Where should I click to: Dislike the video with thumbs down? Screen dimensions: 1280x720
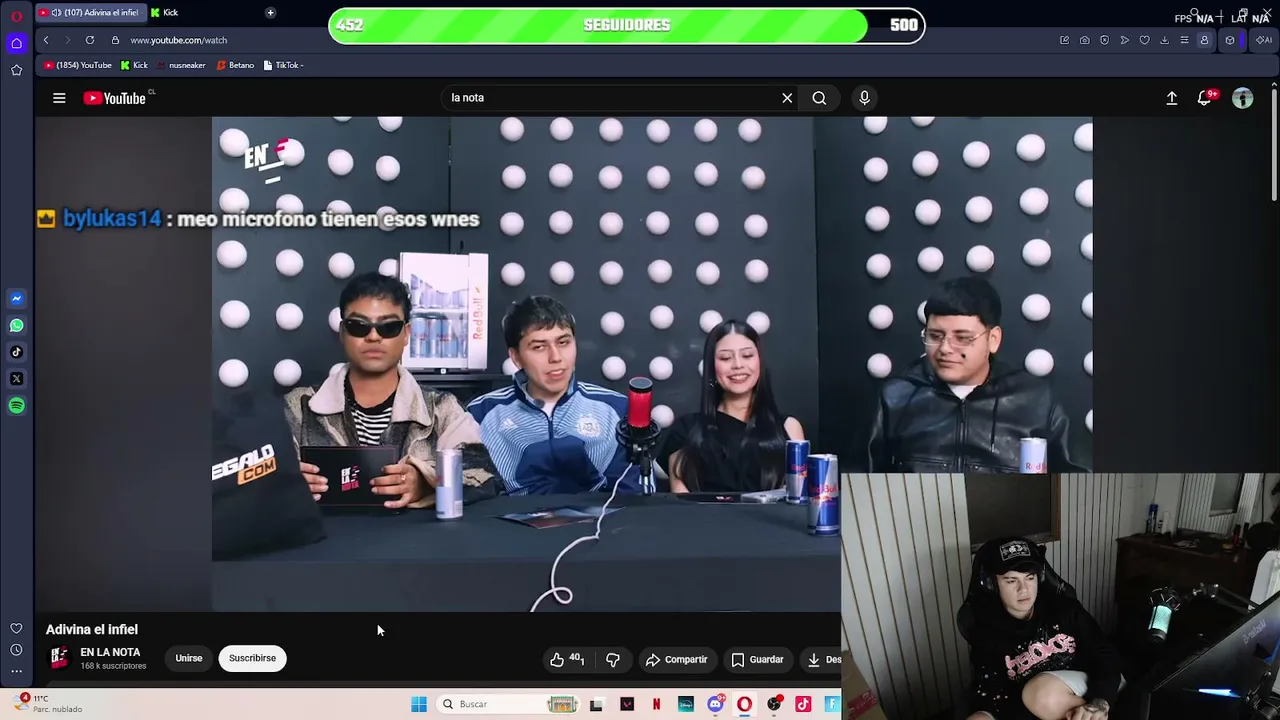(612, 659)
